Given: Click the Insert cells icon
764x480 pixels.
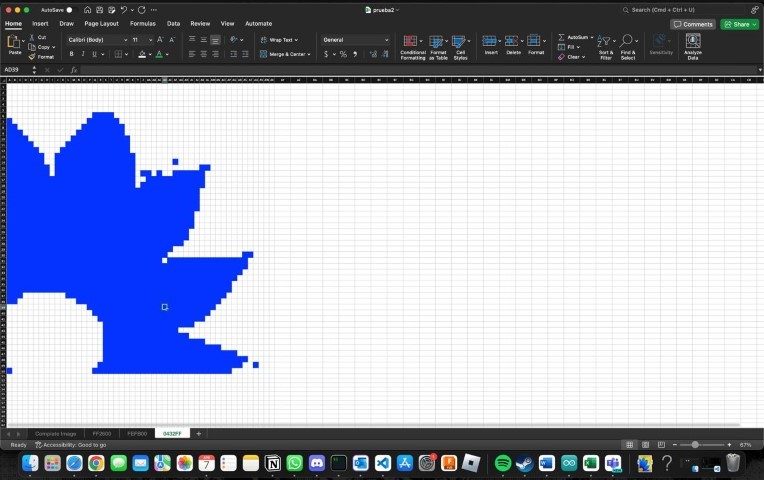Looking at the screenshot, I should (489, 40).
